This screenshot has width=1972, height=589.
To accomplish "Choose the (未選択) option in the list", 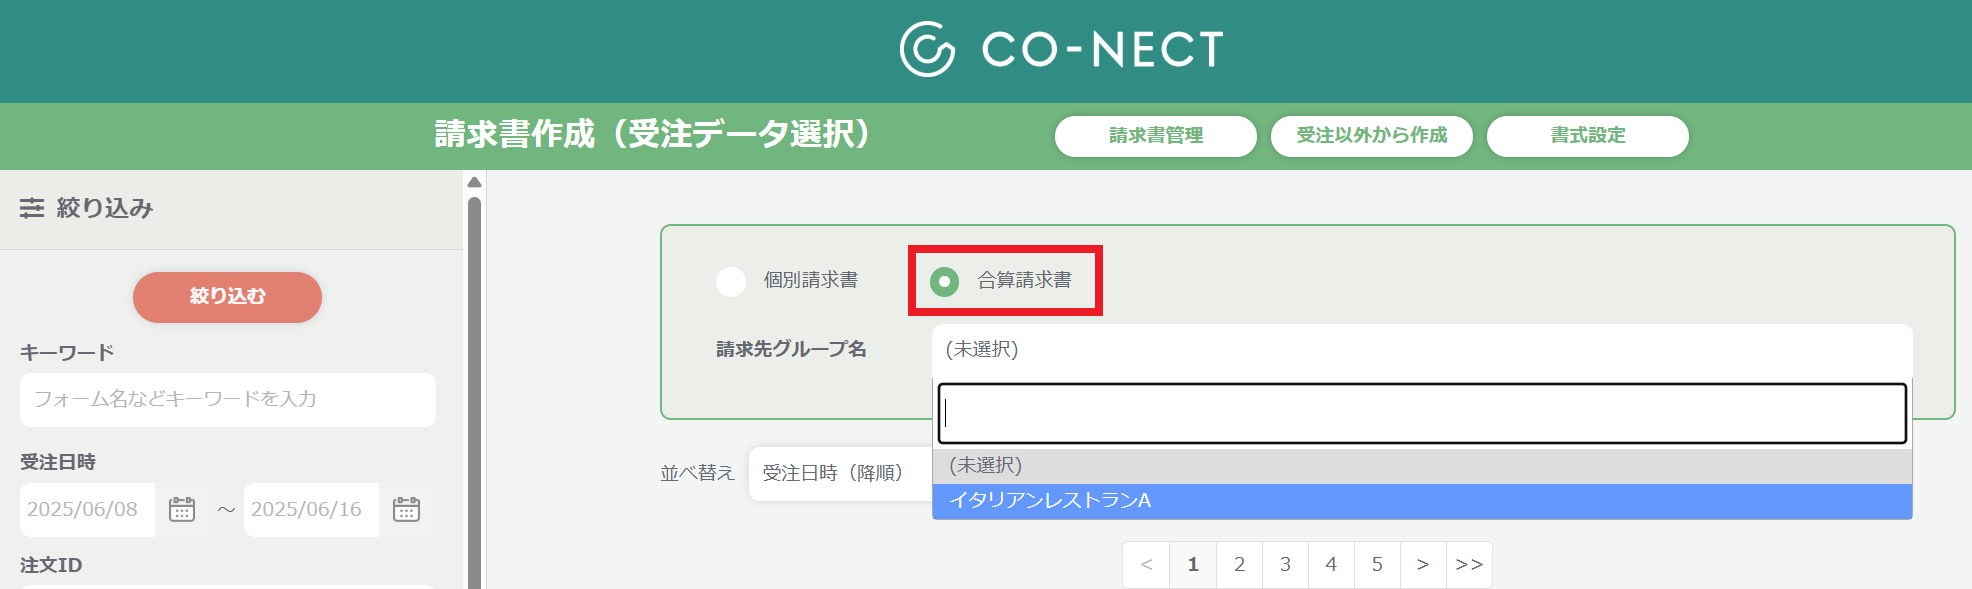I will pos(1422,466).
